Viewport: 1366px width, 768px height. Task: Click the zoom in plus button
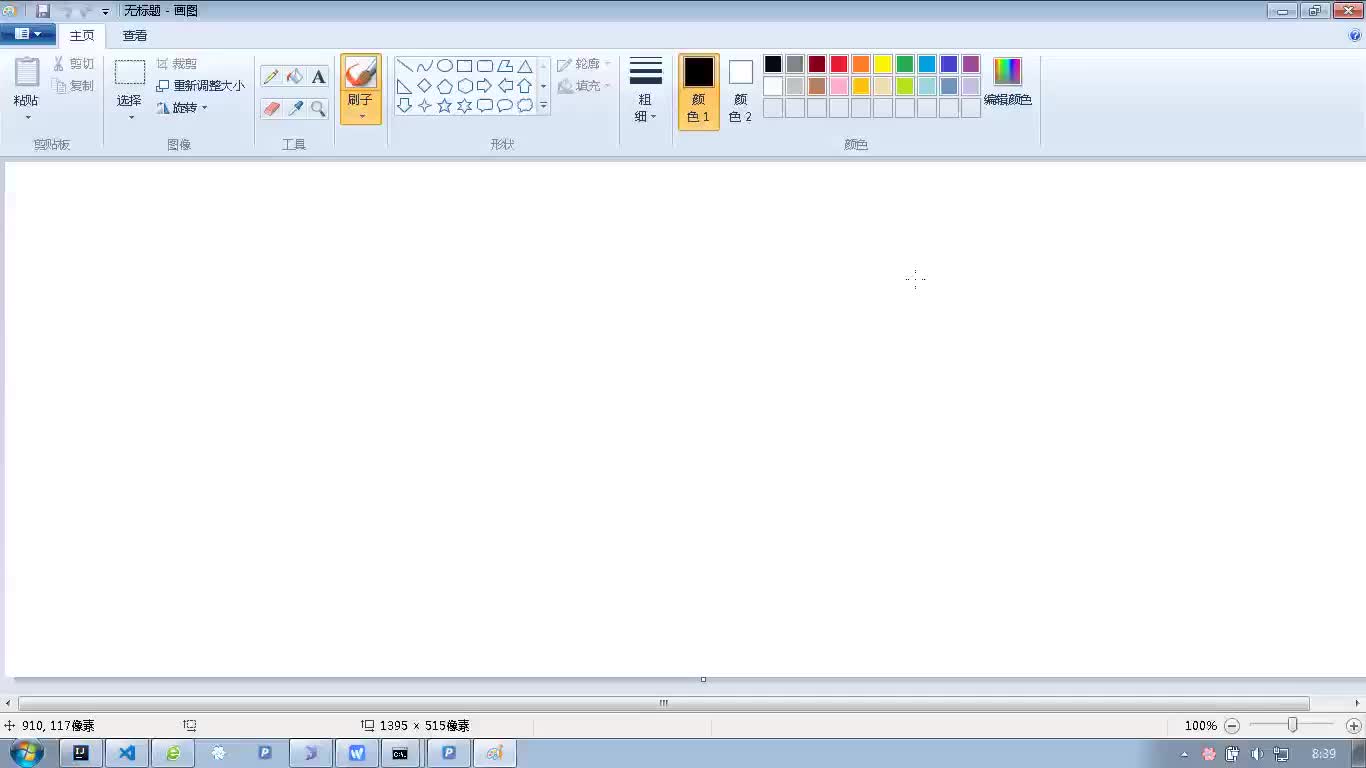pos(1354,726)
